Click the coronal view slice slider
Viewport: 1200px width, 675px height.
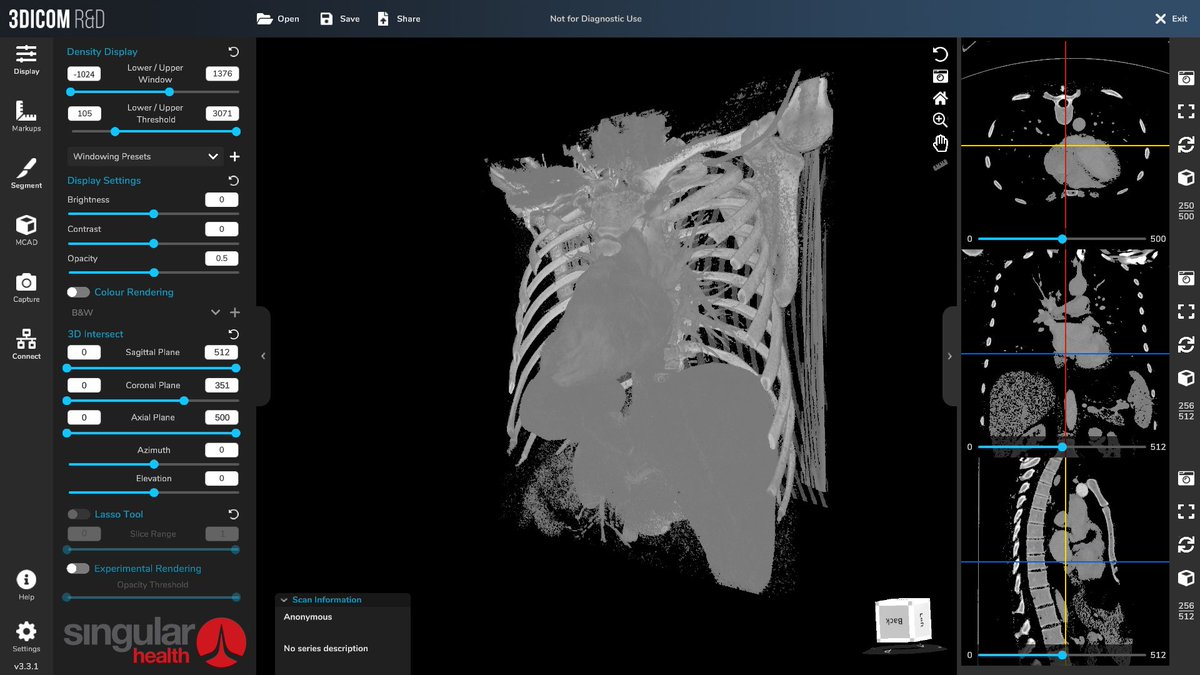pyautogui.click(x=1061, y=447)
